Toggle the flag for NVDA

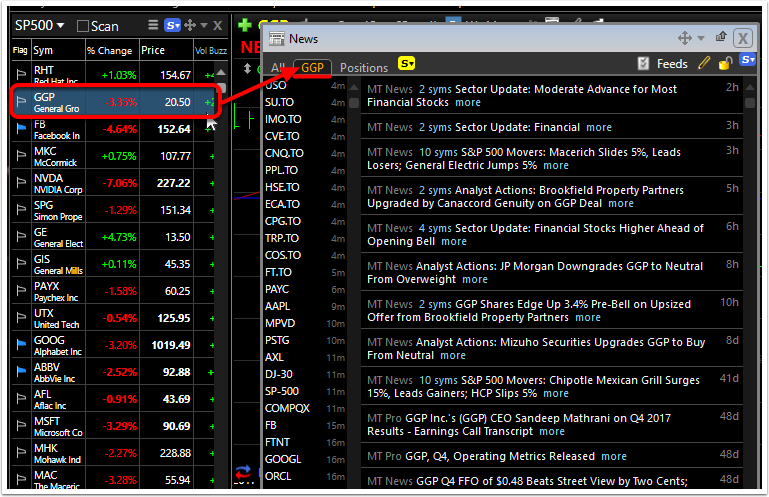(x=21, y=182)
